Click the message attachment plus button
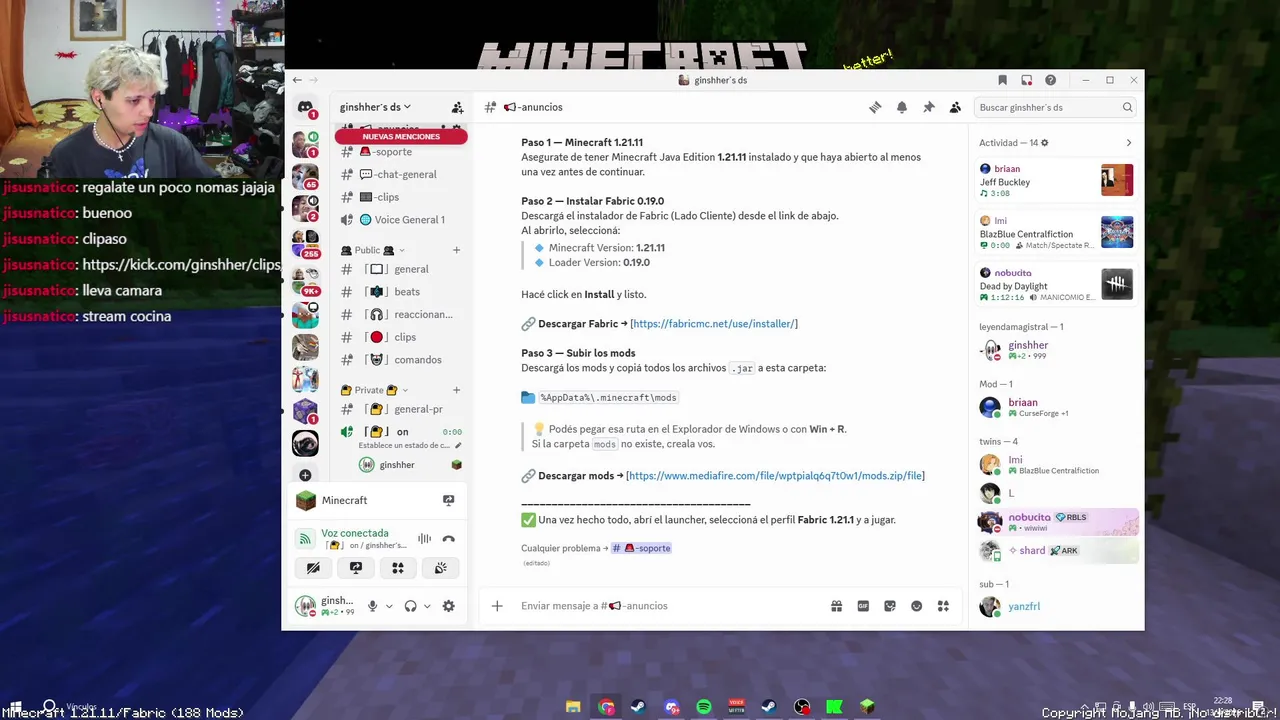Screen dimensions: 1280x720 pyautogui.click(x=497, y=606)
